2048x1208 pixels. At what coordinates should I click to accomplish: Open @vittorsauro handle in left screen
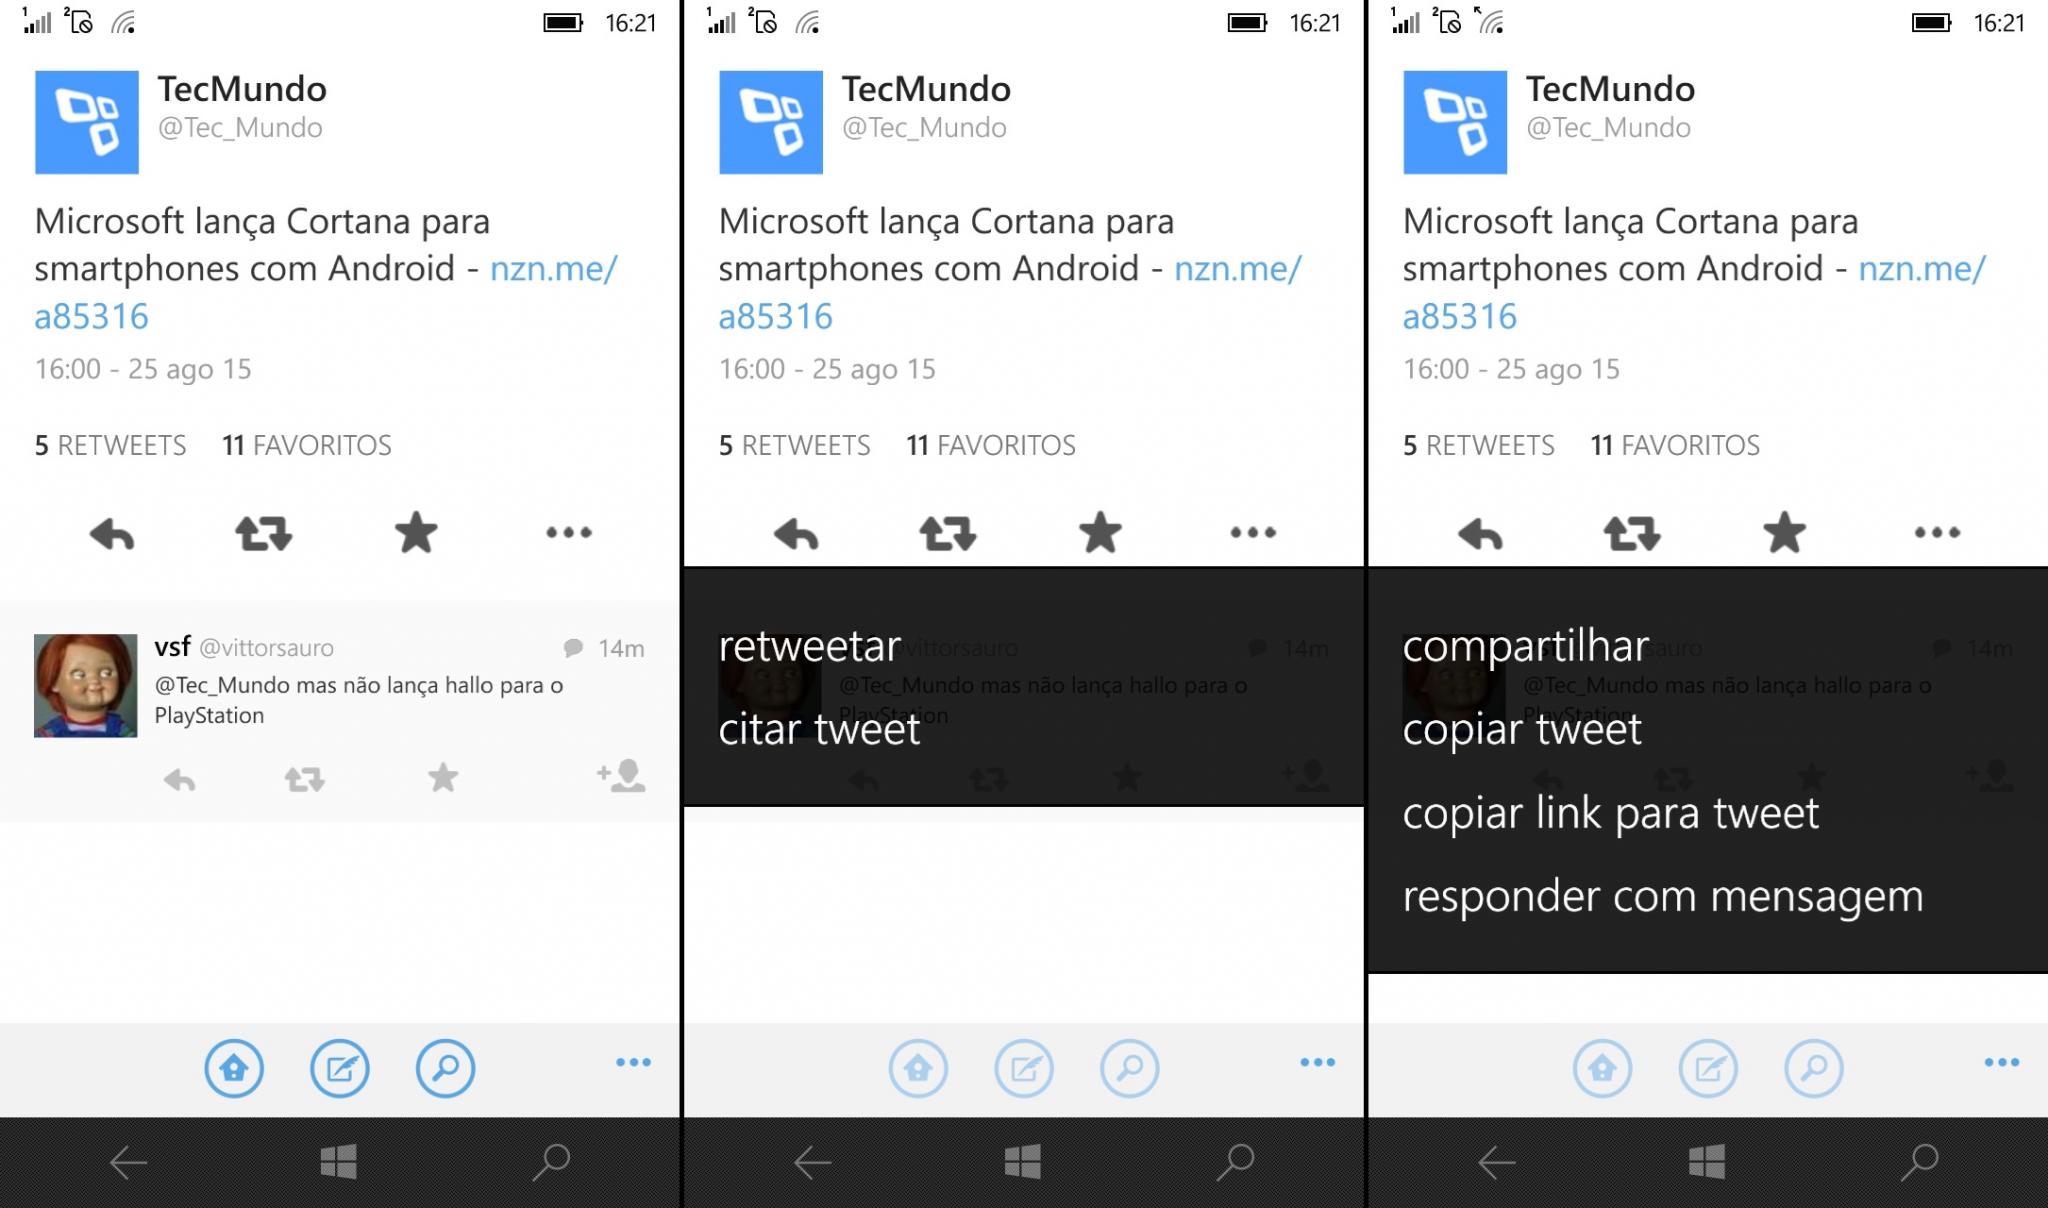(267, 648)
